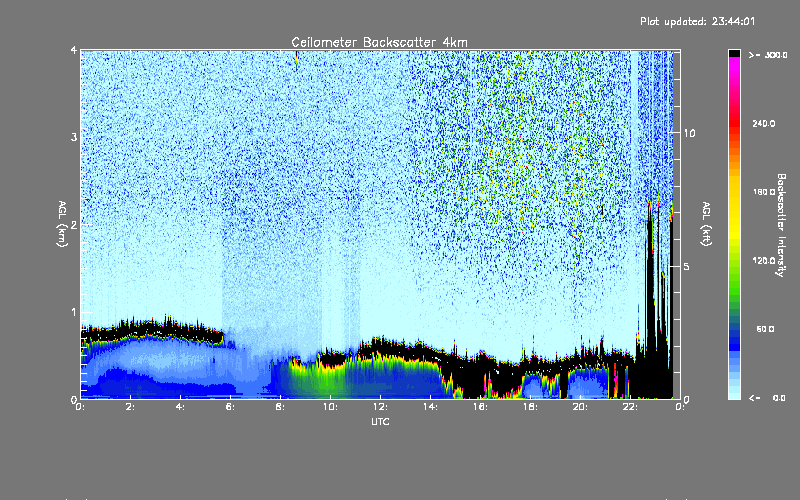Click the '2' km tick on left axis
This screenshot has height=500, width=800.
(74, 224)
